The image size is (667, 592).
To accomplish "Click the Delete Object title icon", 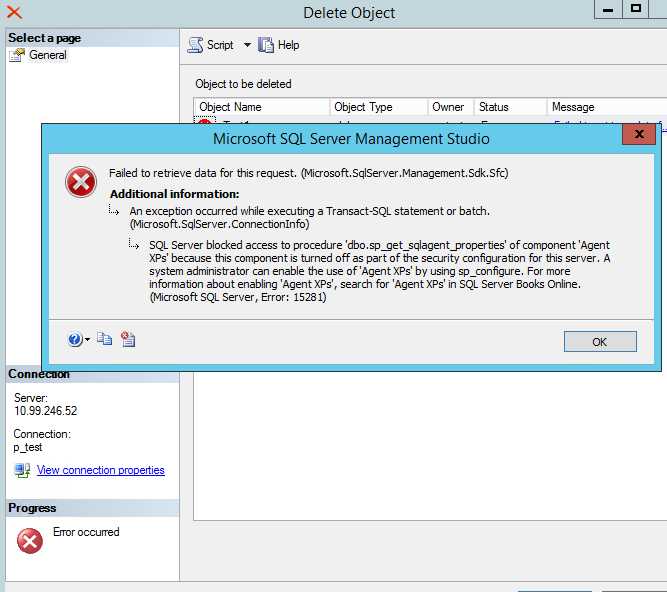I will click(14, 11).
